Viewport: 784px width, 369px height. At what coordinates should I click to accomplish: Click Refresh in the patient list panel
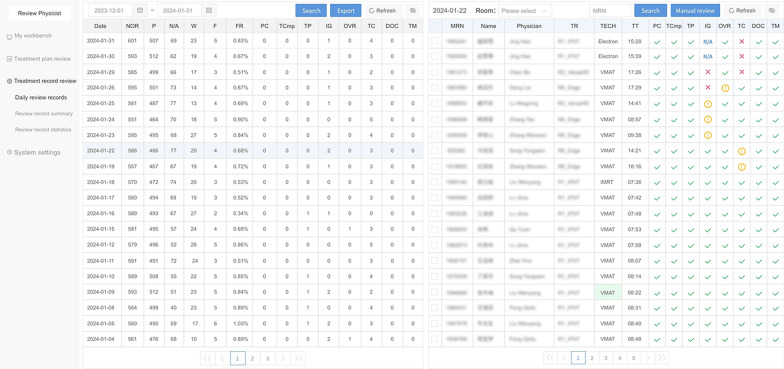(742, 10)
